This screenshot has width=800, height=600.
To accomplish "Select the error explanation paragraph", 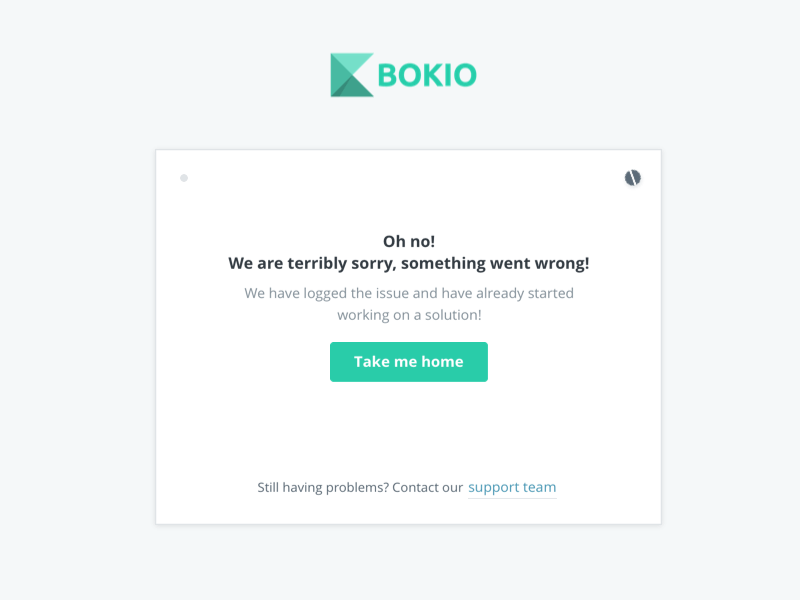I will point(408,303).
